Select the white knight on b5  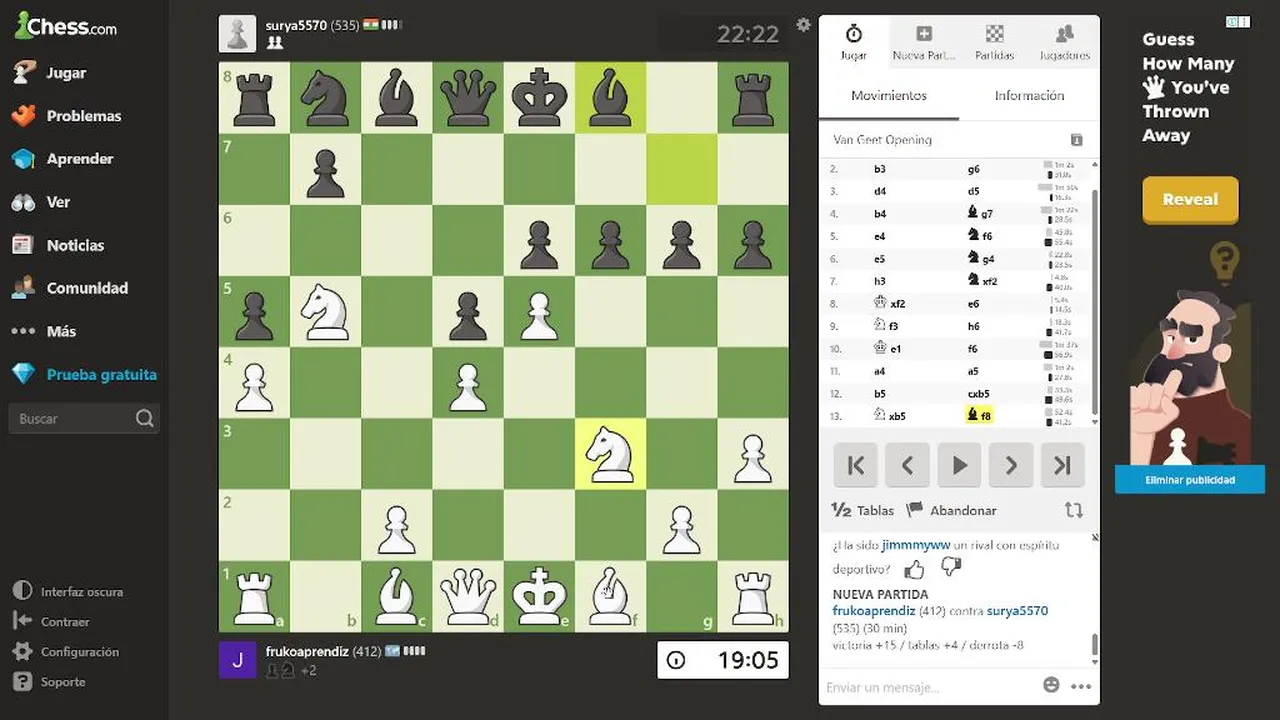tap(325, 311)
